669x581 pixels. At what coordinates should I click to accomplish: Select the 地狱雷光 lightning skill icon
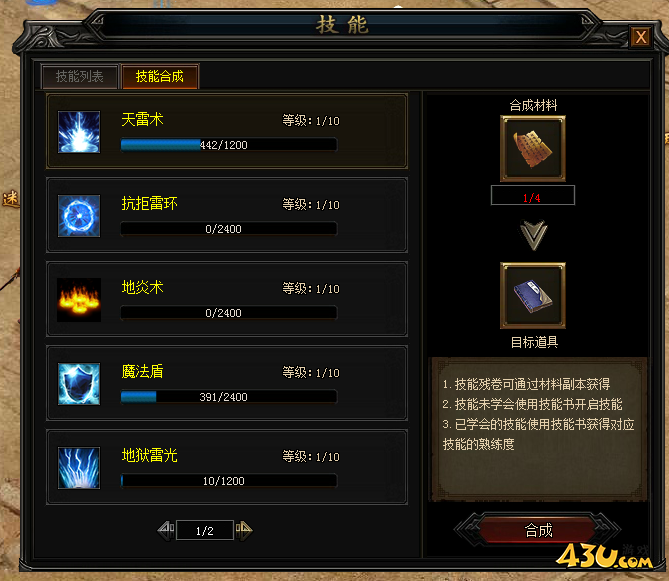point(79,468)
